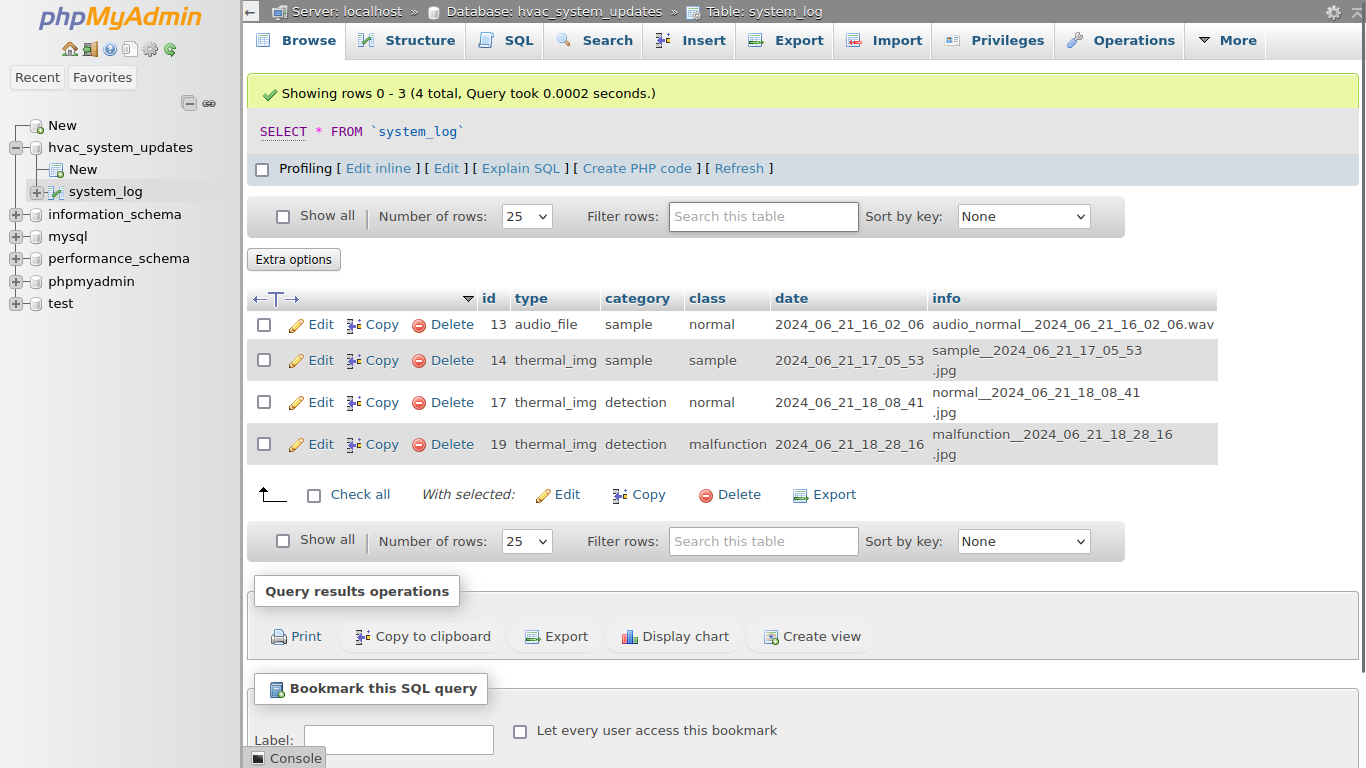Open MySQL documentation icon in sidebar

pos(130,49)
